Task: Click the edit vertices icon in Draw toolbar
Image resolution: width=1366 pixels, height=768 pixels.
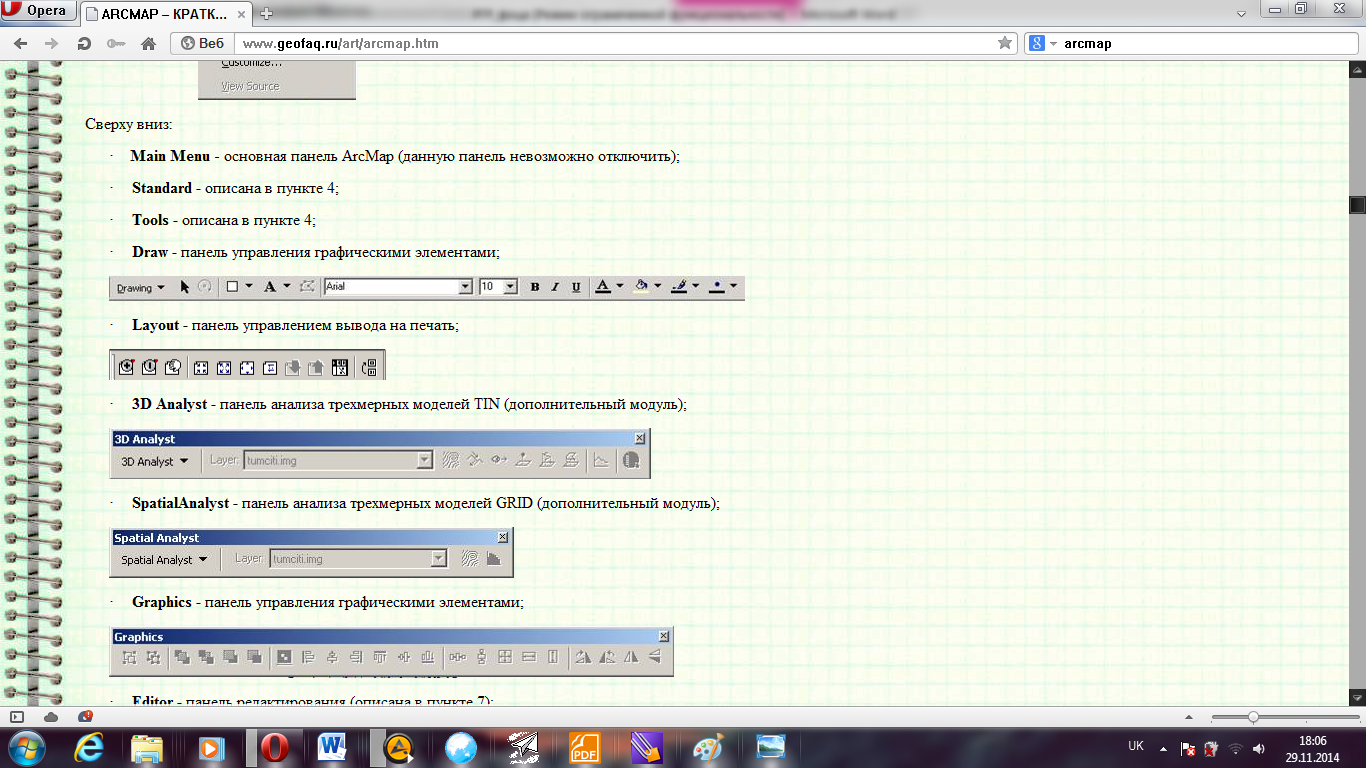Action: 306,287
